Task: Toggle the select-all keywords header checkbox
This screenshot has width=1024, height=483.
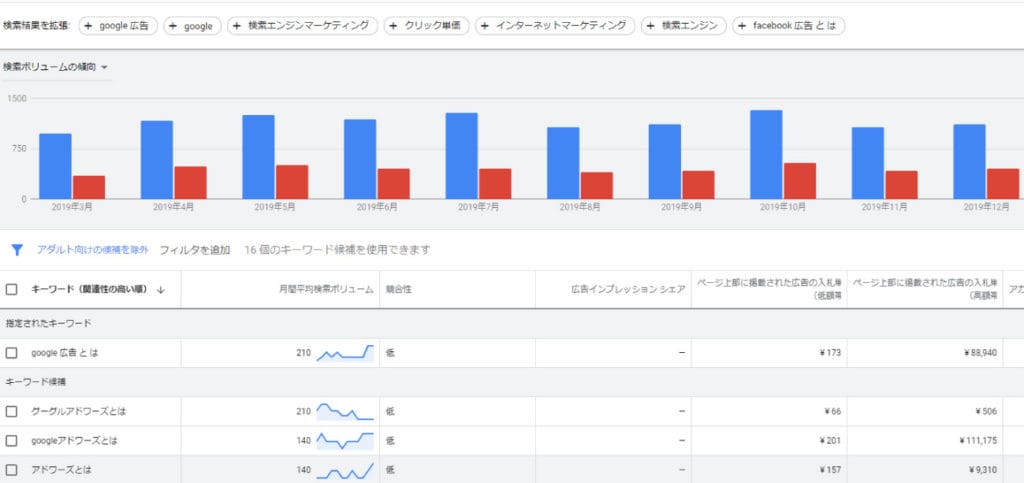Action: coord(11,289)
